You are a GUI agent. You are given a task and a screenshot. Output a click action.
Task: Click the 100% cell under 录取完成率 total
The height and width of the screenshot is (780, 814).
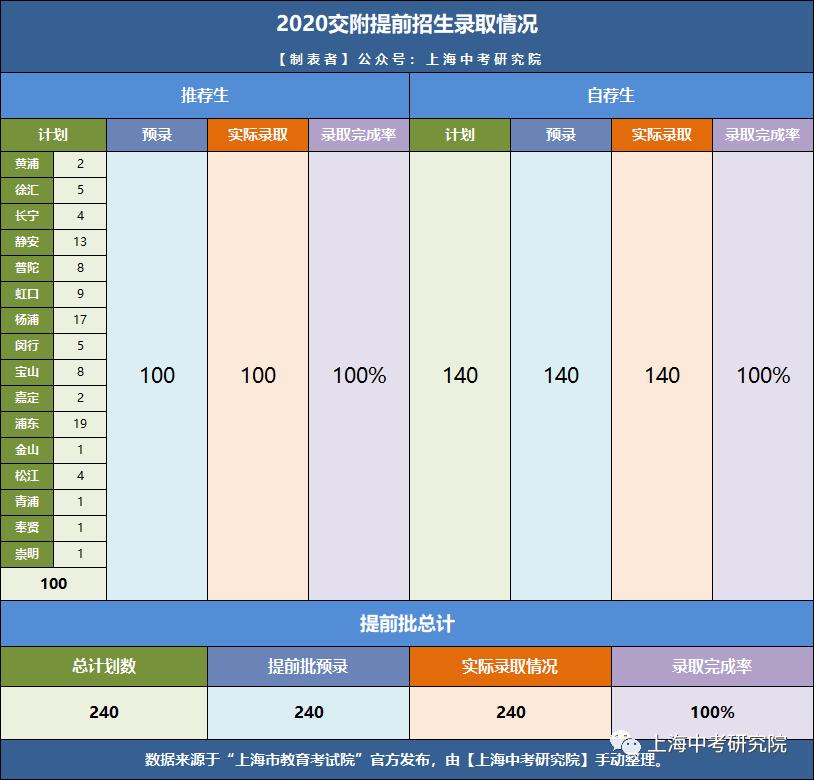tap(711, 713)
